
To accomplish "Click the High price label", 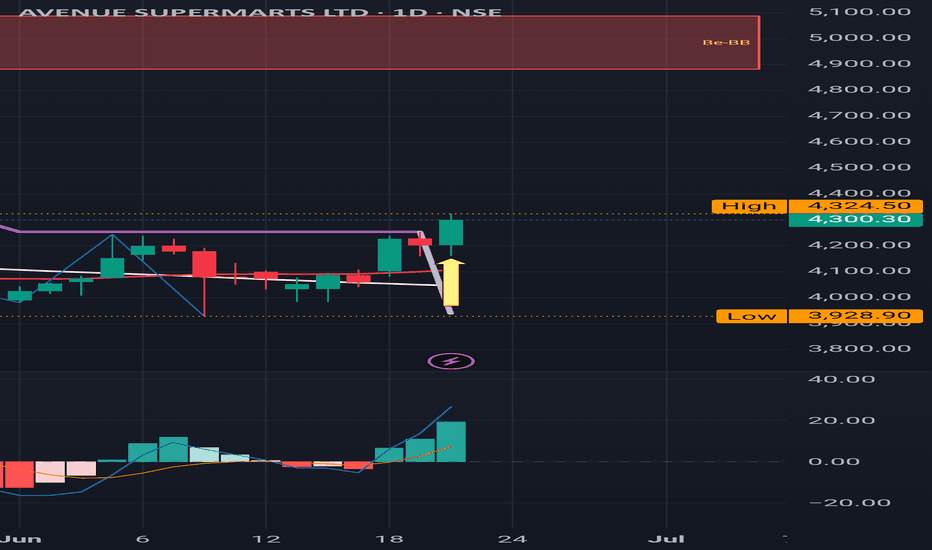I will [x=749, y=206].
